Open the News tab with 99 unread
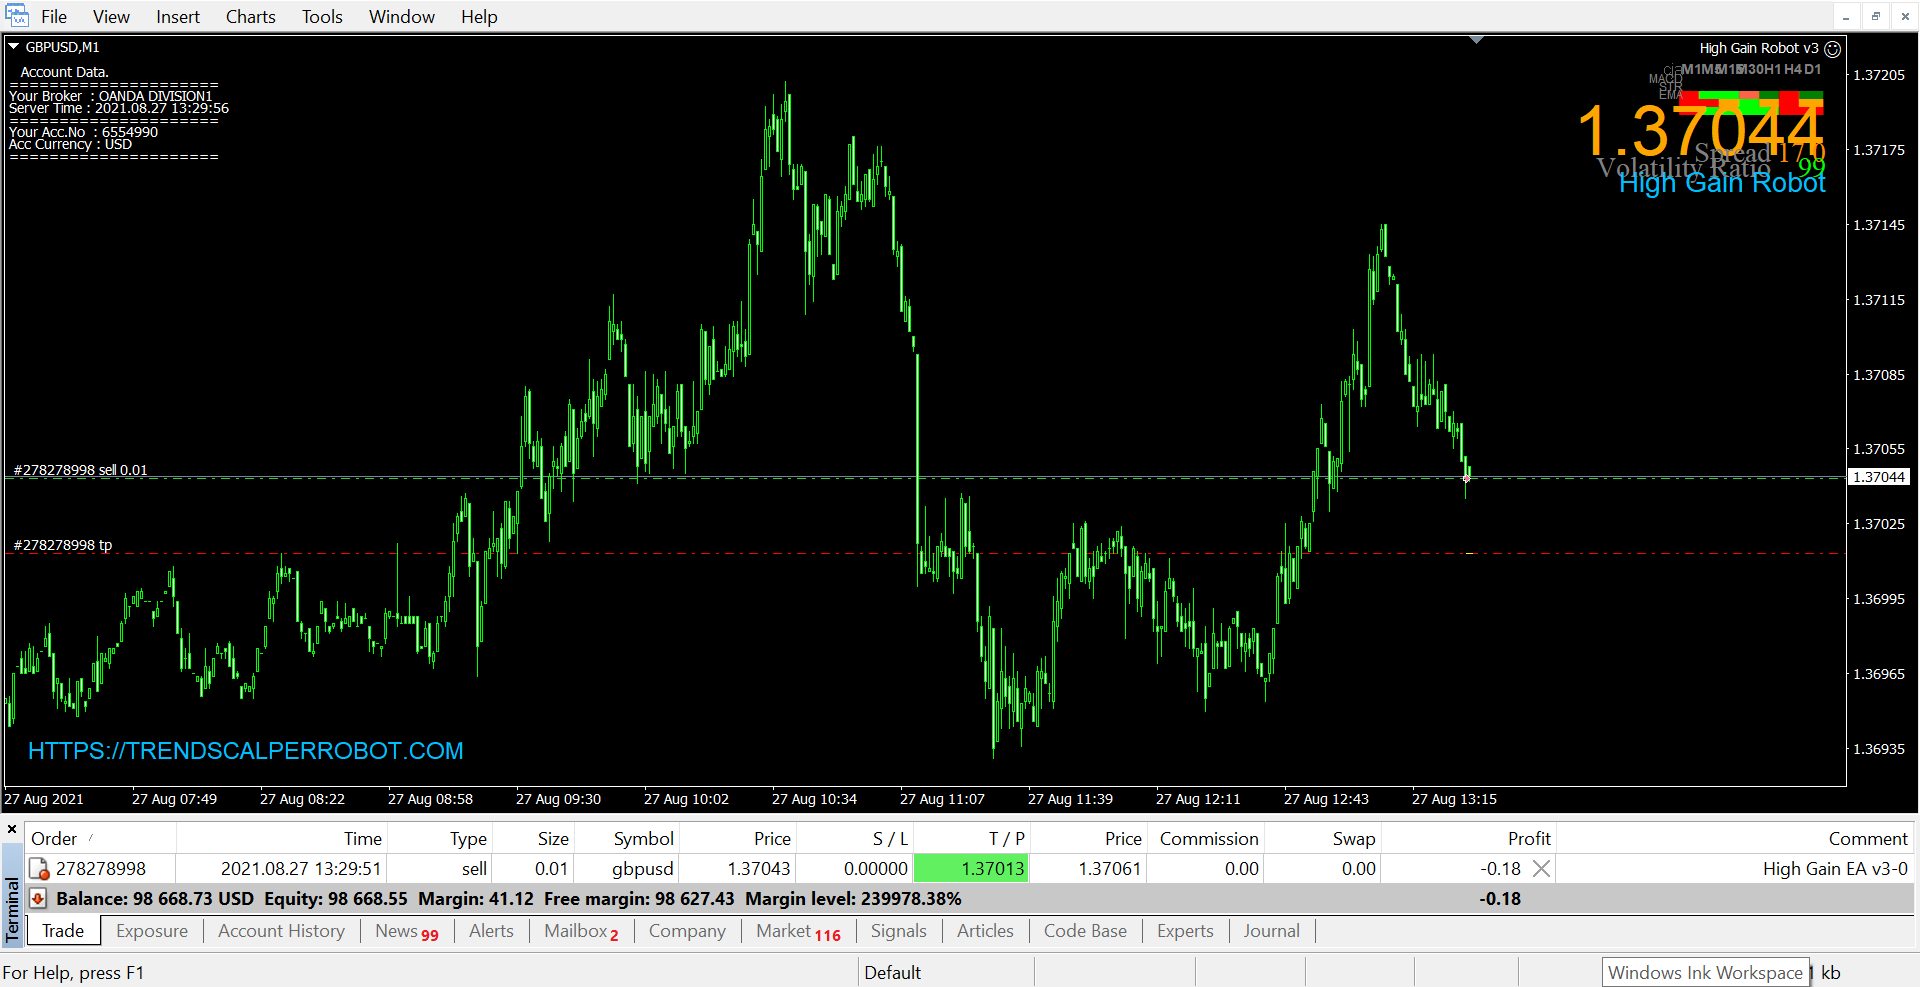Screen dimensions: 1920x987 406,931
